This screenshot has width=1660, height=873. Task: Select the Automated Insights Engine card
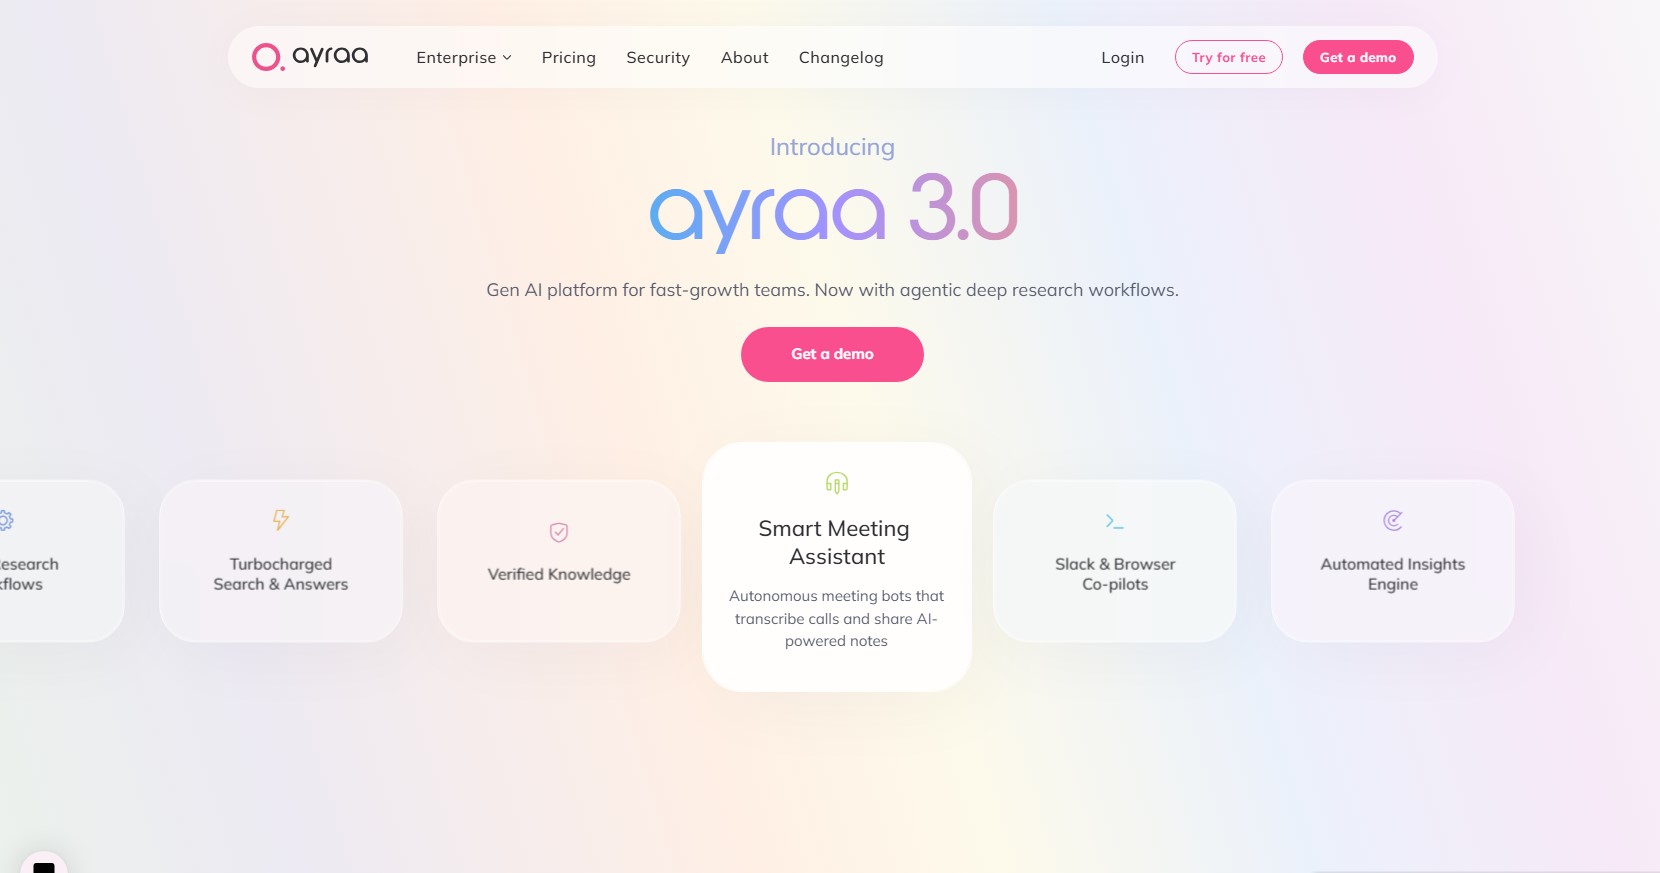pos(1393,561)
